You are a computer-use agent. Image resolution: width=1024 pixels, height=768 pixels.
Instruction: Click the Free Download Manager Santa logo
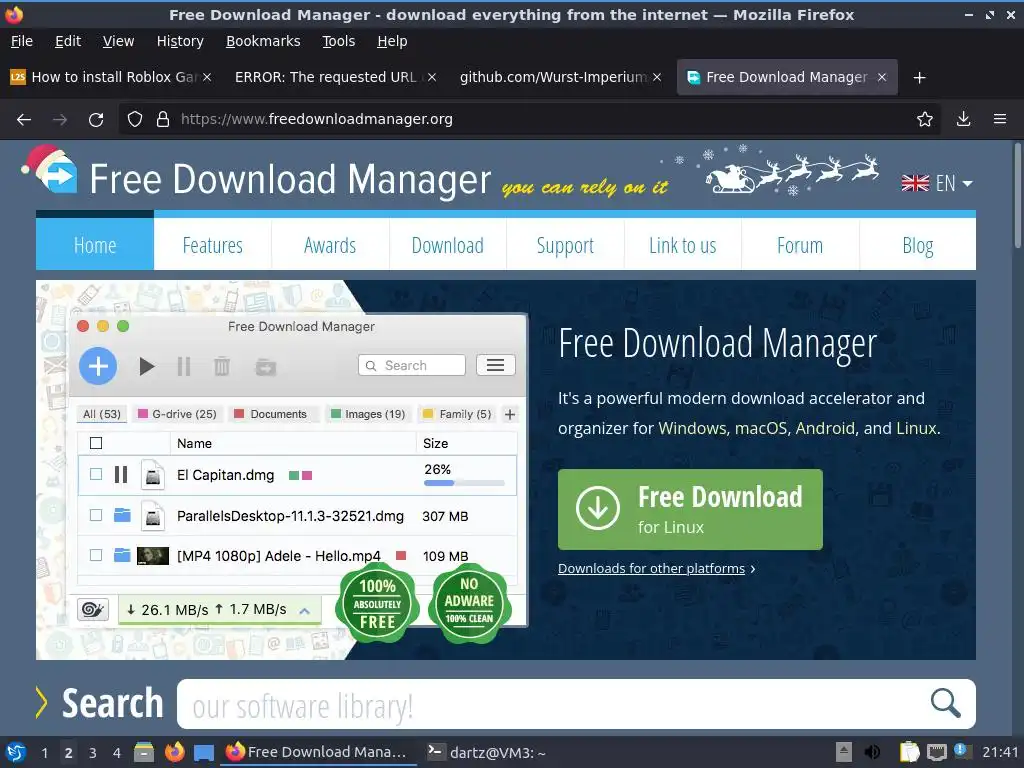[50, 170]
